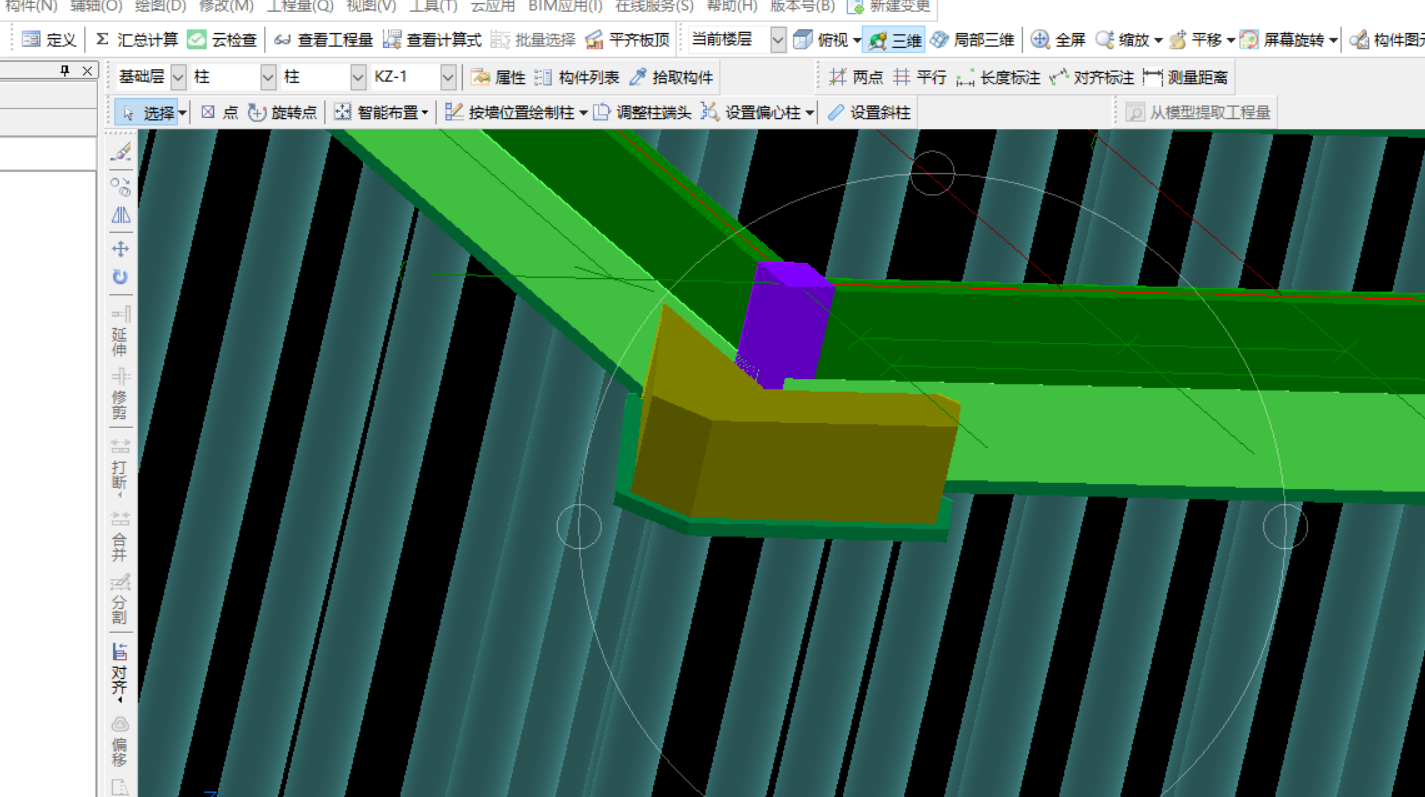Screen dimensions: 1425x797
Task: Open 查看计算式 formula view
Action: click(432, 40)
